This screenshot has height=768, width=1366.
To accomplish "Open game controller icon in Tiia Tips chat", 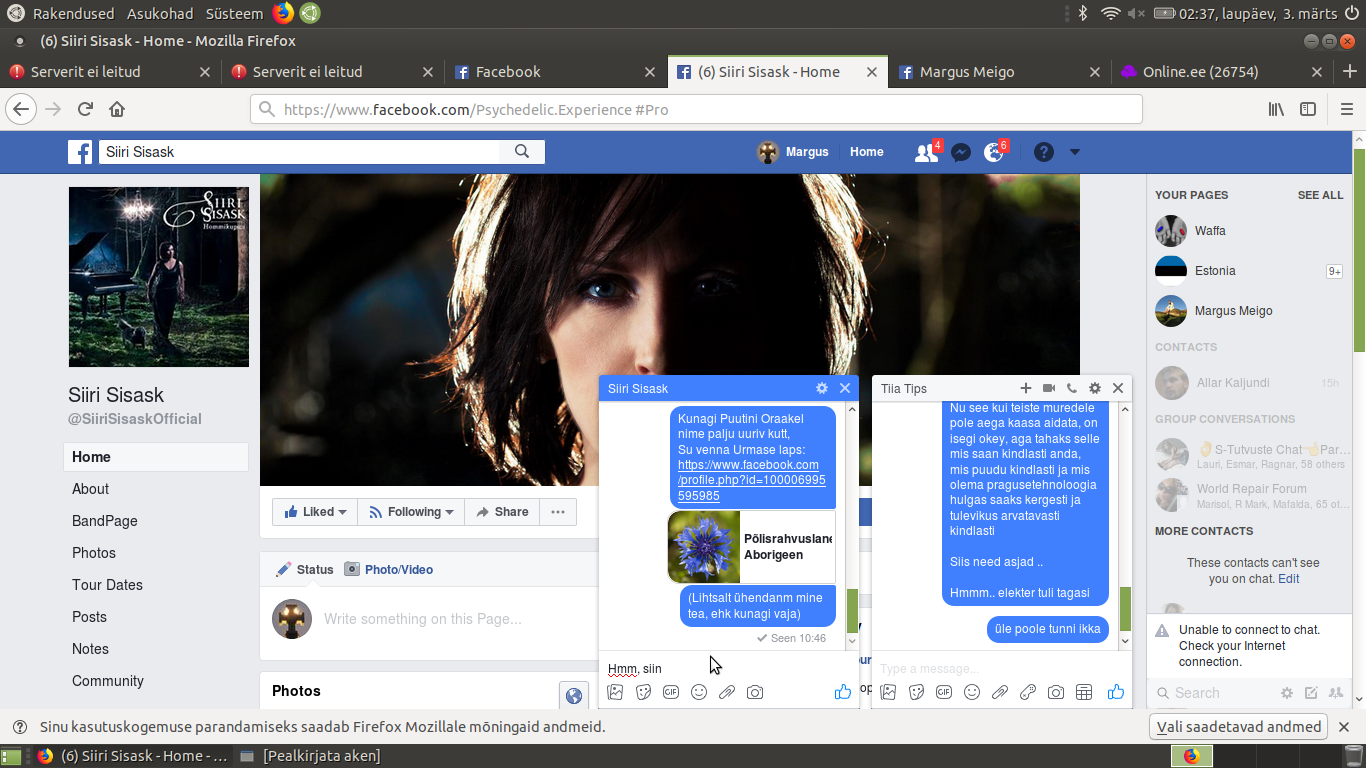I will tap(1027, 692).
